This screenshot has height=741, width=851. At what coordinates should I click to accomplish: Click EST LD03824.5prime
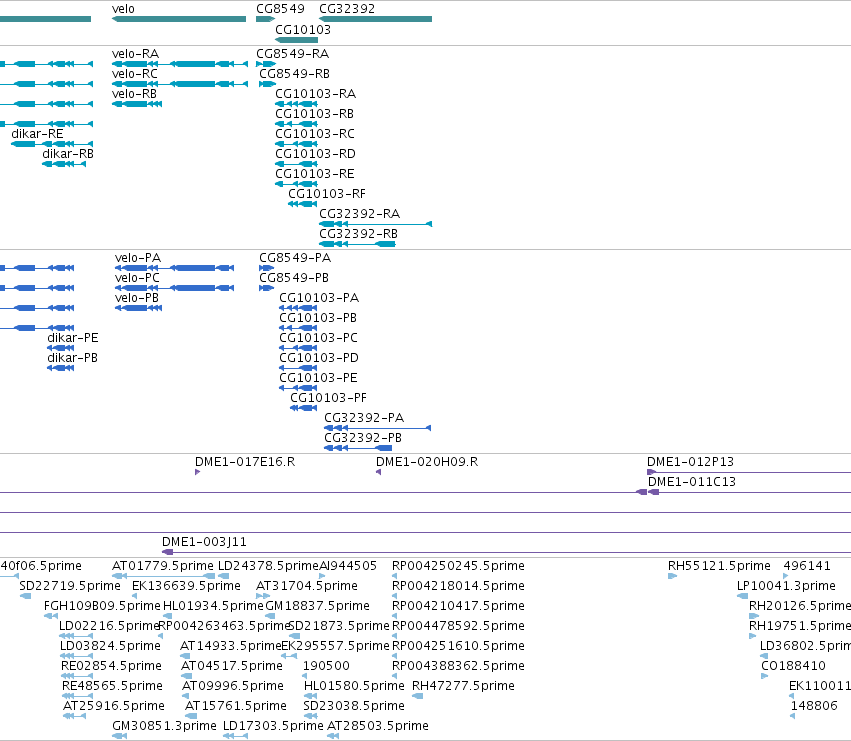pyautogui.click(x=110, y=647)
